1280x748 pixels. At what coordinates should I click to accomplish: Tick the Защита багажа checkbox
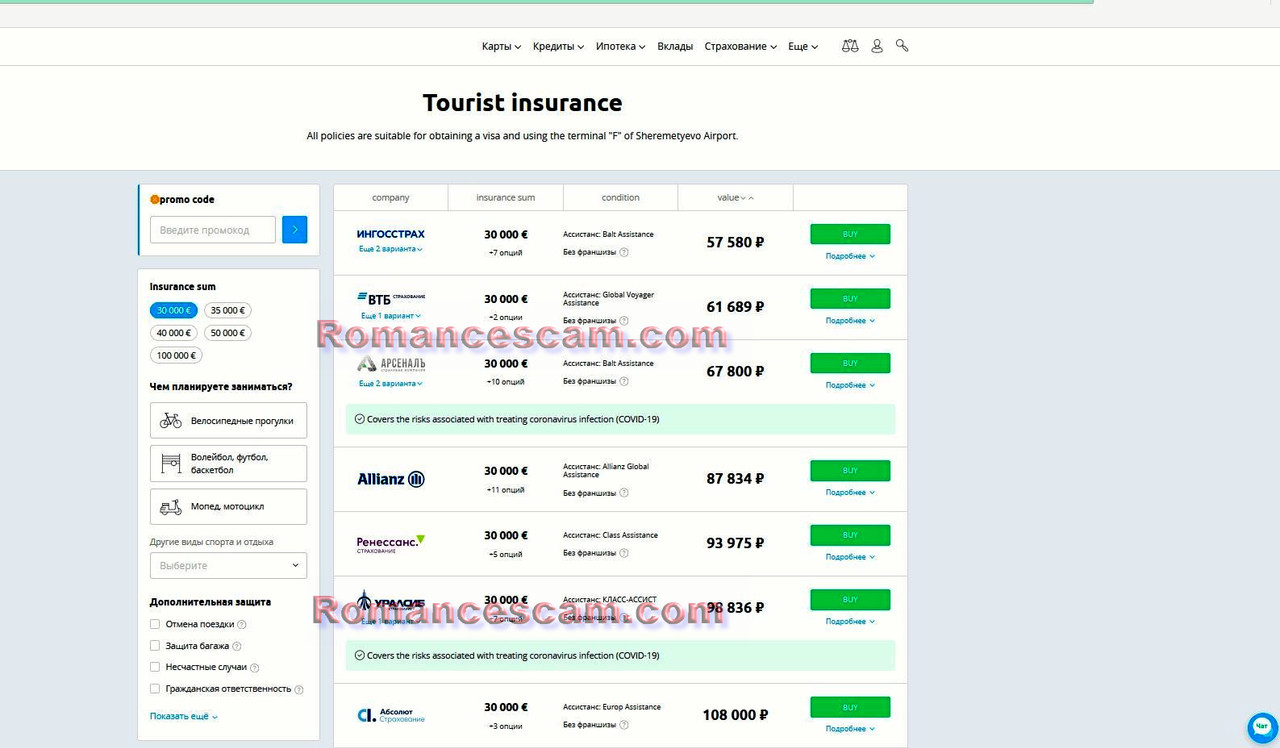pos(155,646)
